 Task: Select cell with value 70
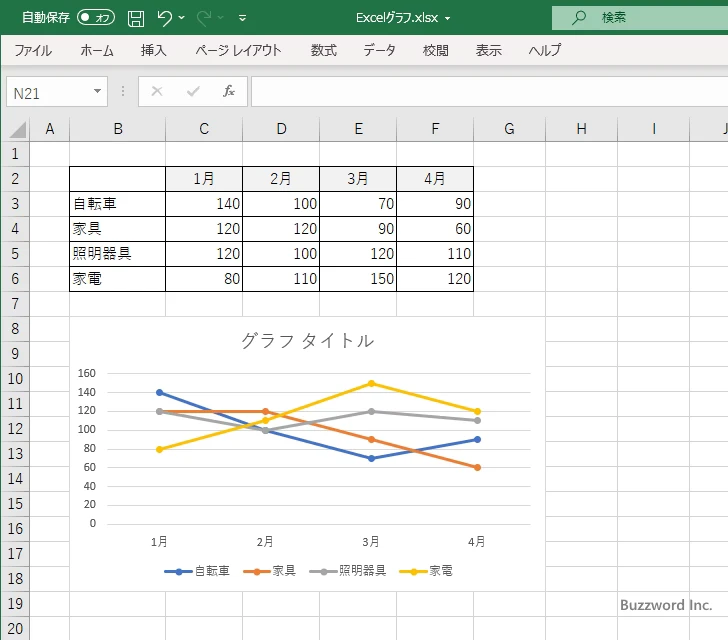tap(358, 204)
